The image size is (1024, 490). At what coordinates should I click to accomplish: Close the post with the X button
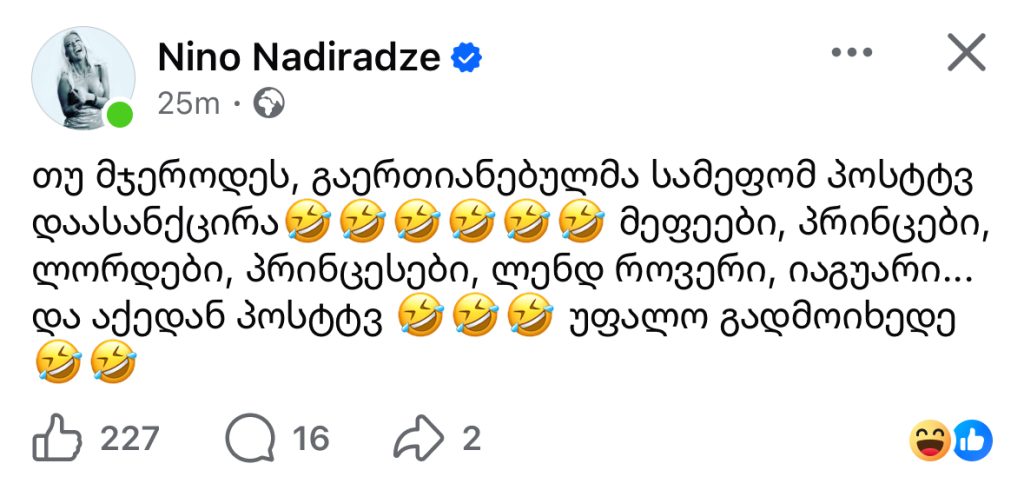click(x=965, y=52)
